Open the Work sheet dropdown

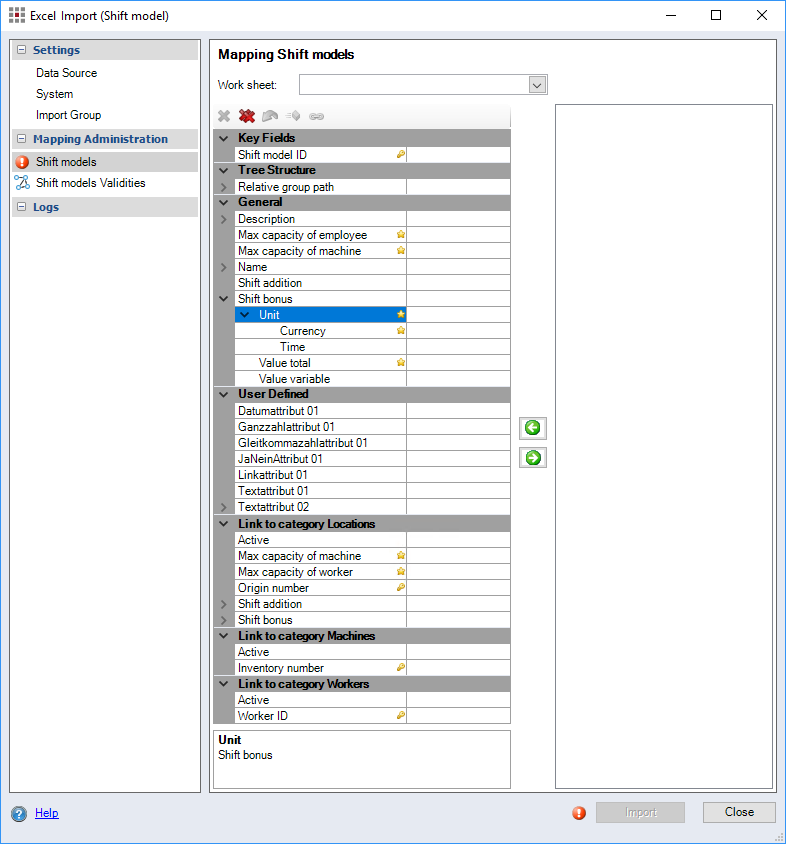click(537, 85)
